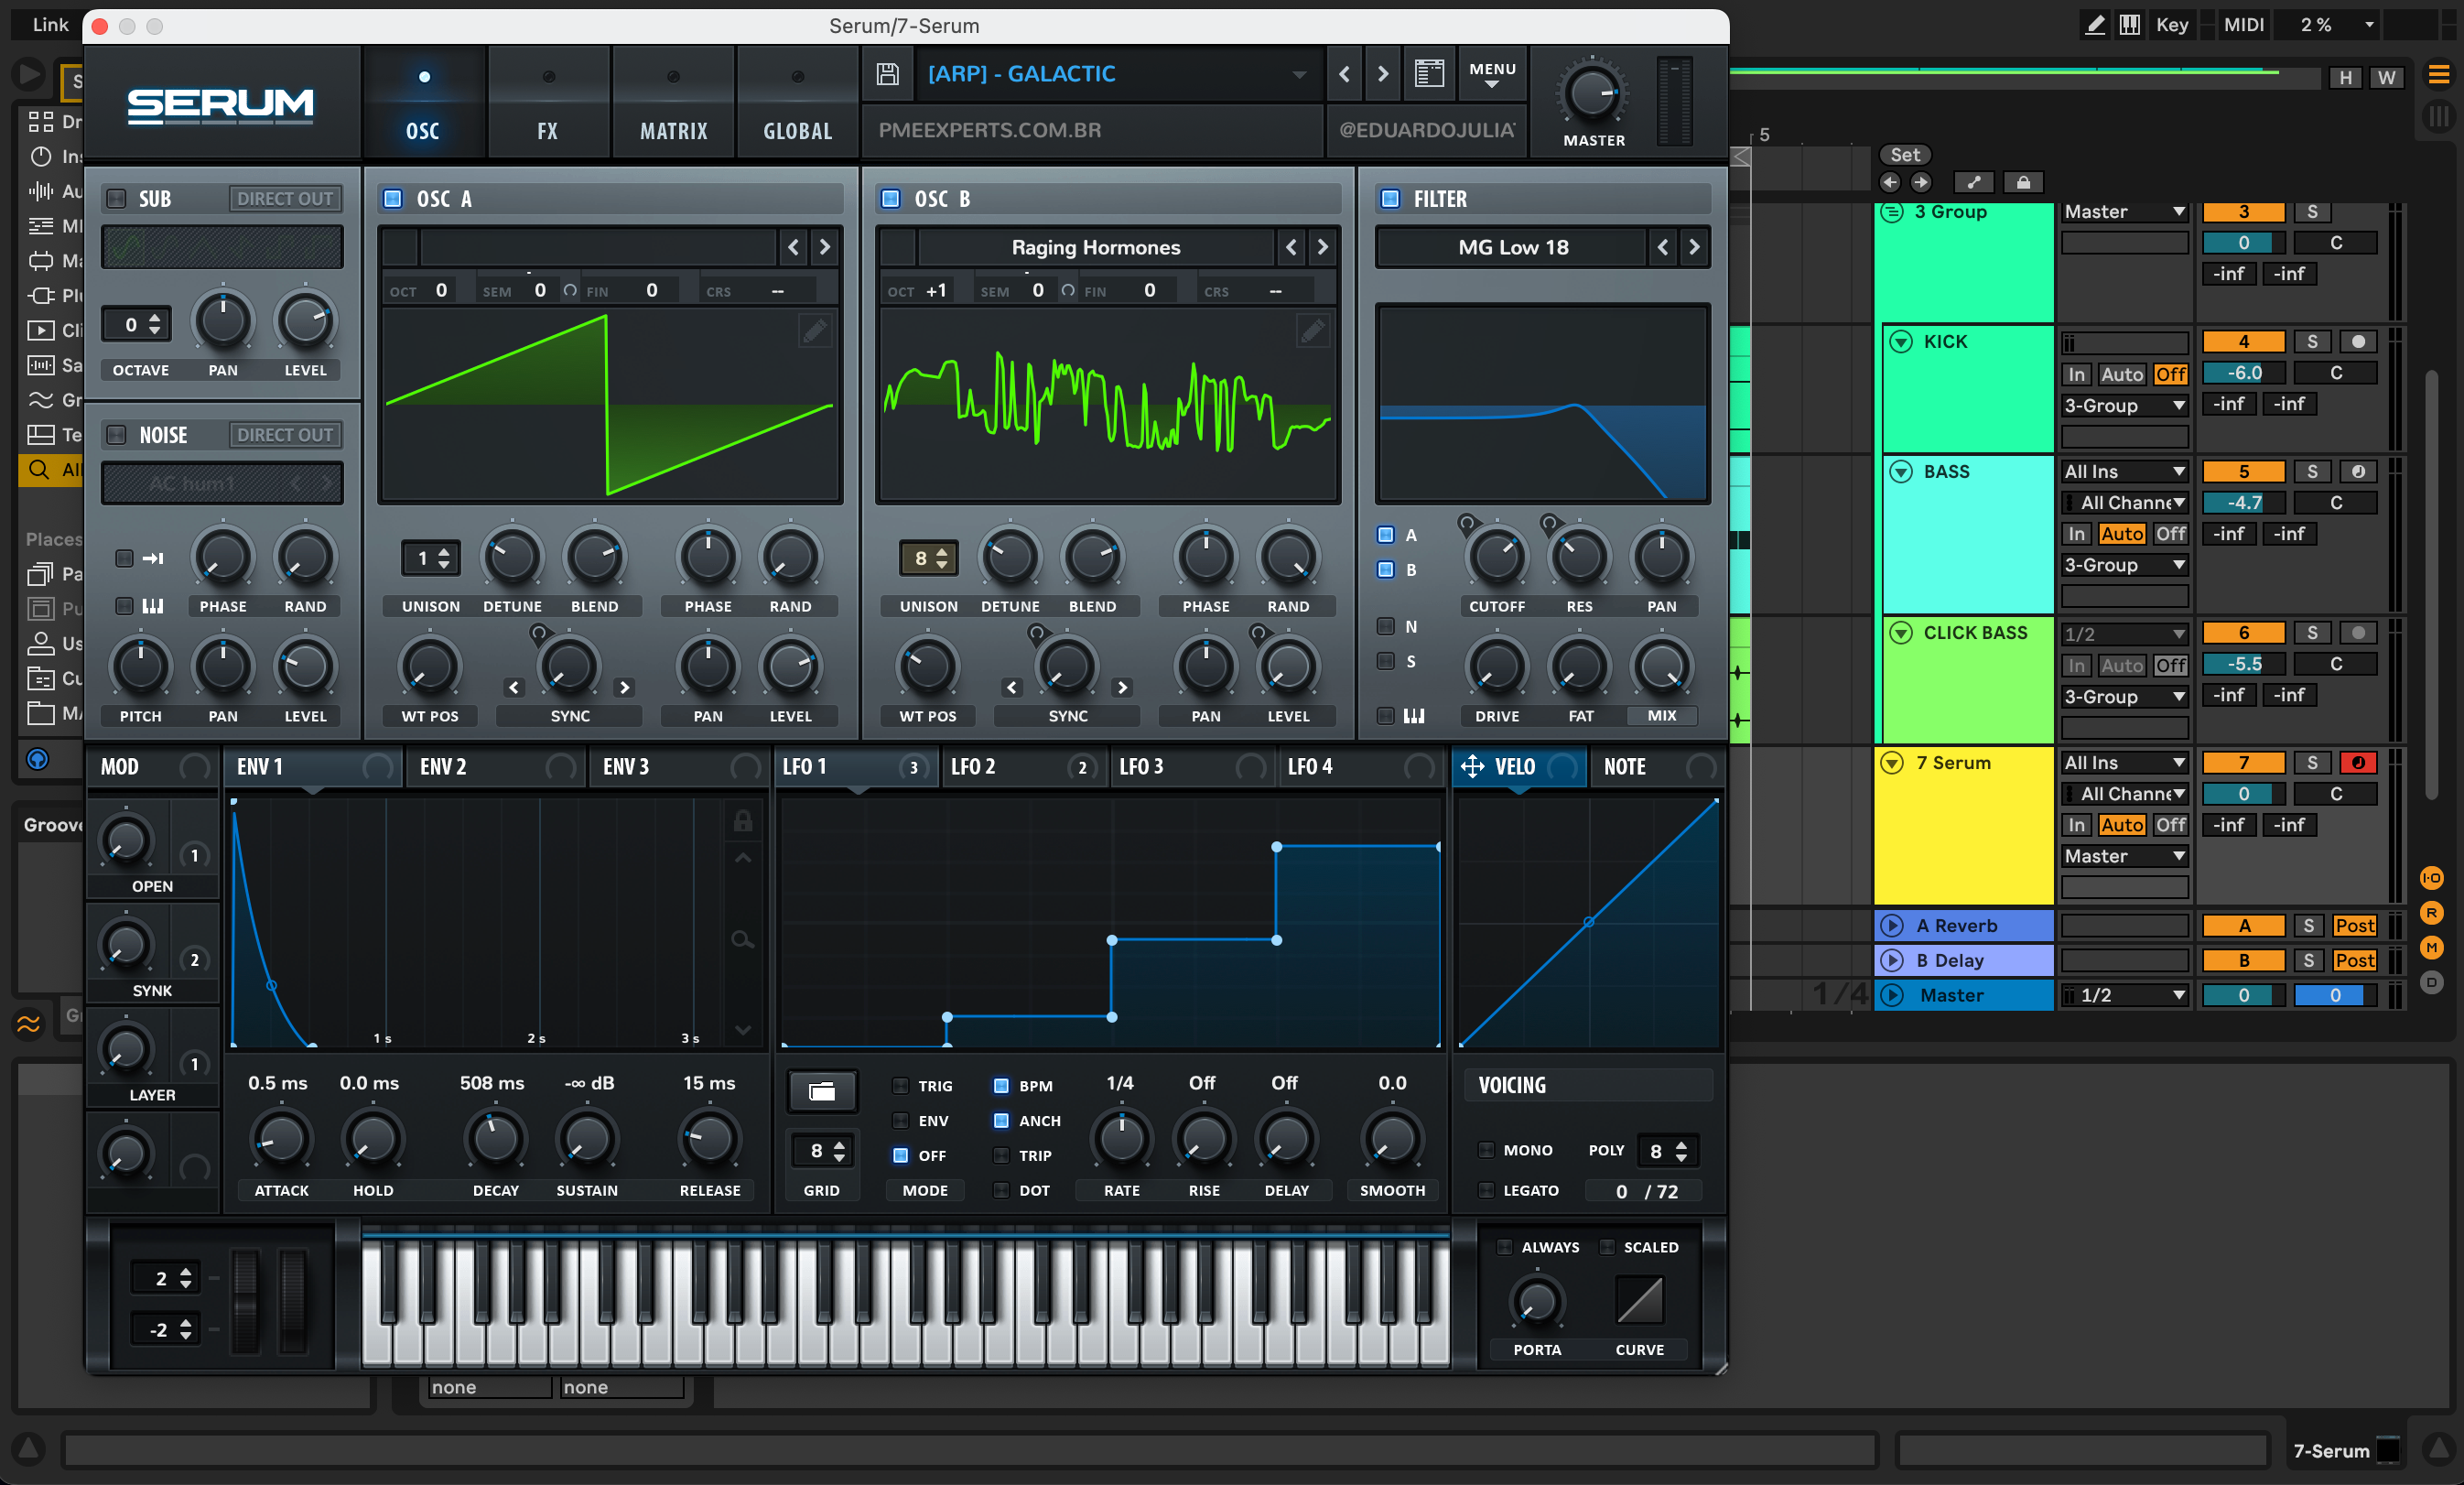This screenshot has height=1485, width=2464.
Task: Click the OSC A waveform pencil edit icon
Action: click(814, 331)
